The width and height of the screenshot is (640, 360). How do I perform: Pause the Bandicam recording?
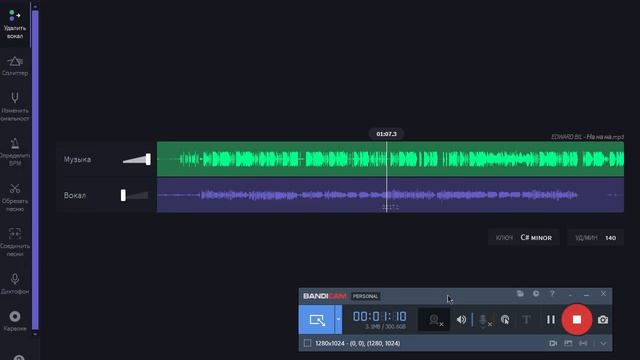coord(551,320)
